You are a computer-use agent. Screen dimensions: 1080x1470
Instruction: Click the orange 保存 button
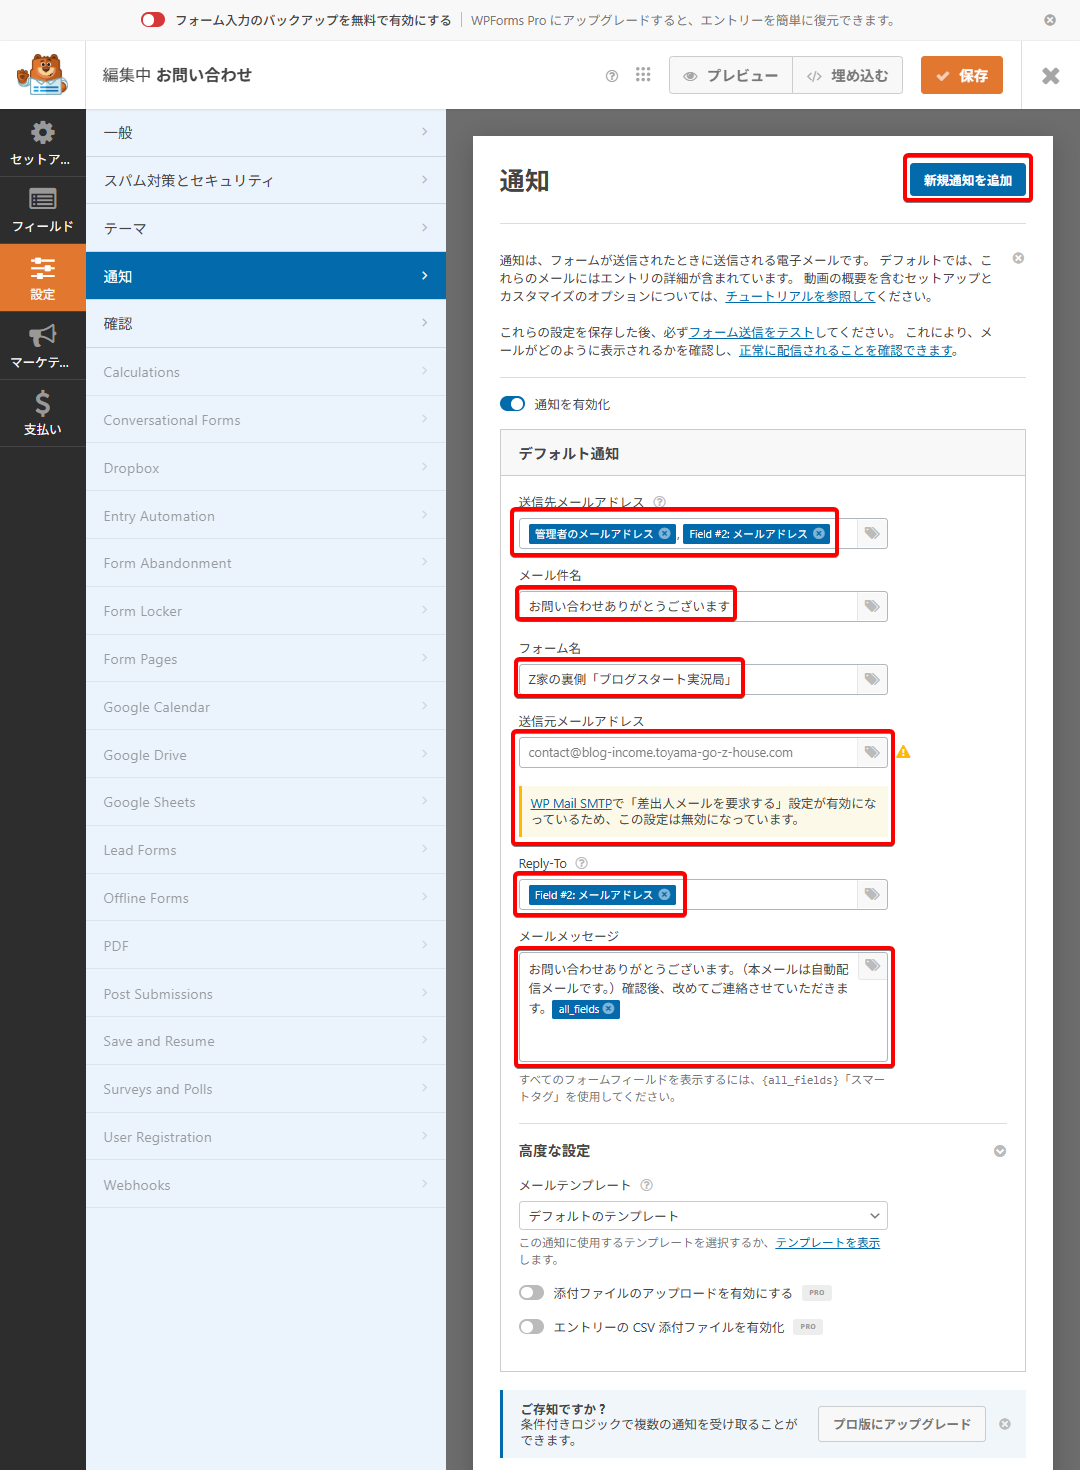click(x=961, y=76)
